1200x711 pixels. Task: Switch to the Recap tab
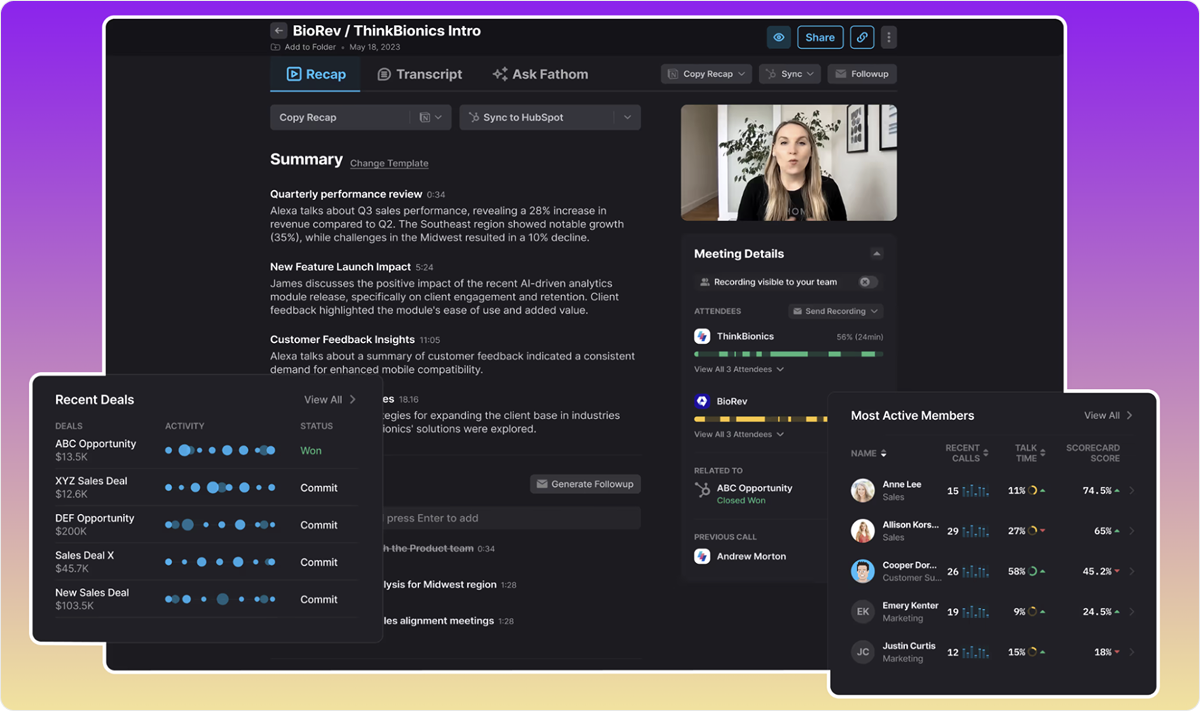point(315,74)
